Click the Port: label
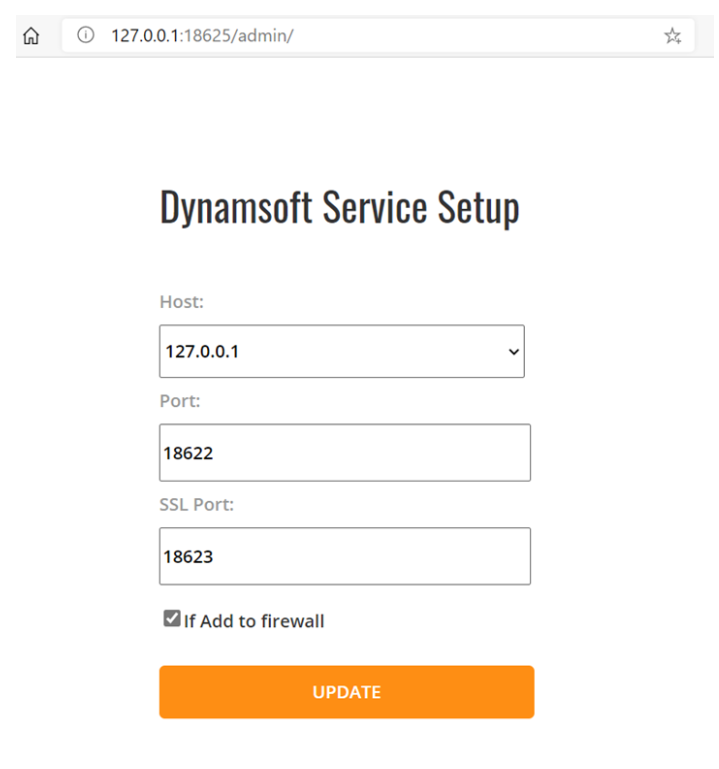This screenshot has height=769, width=719. tap(180, 401)
